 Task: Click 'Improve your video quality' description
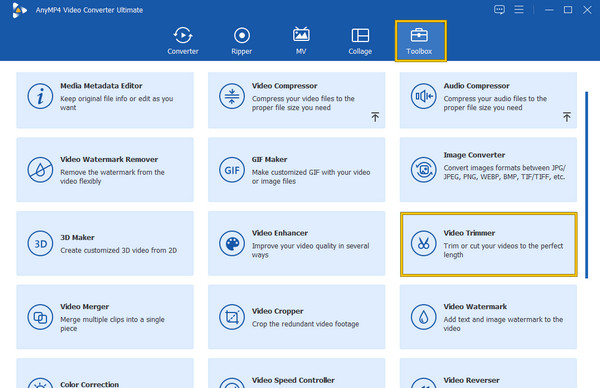[310, 250]
